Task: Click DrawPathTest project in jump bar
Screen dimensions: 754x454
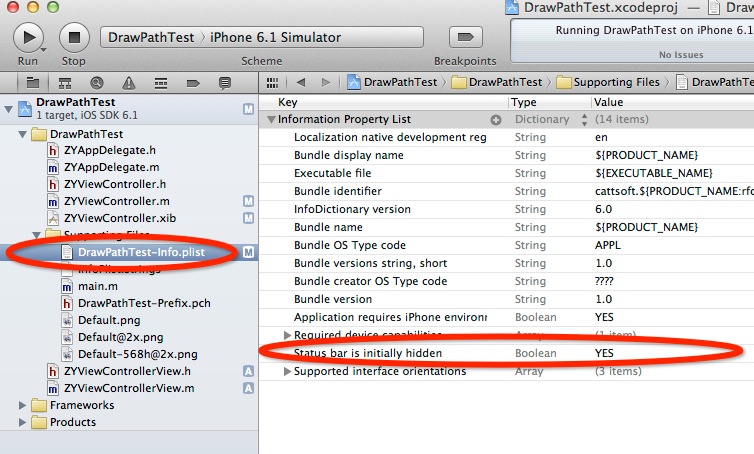Action: tap(392, 82)
